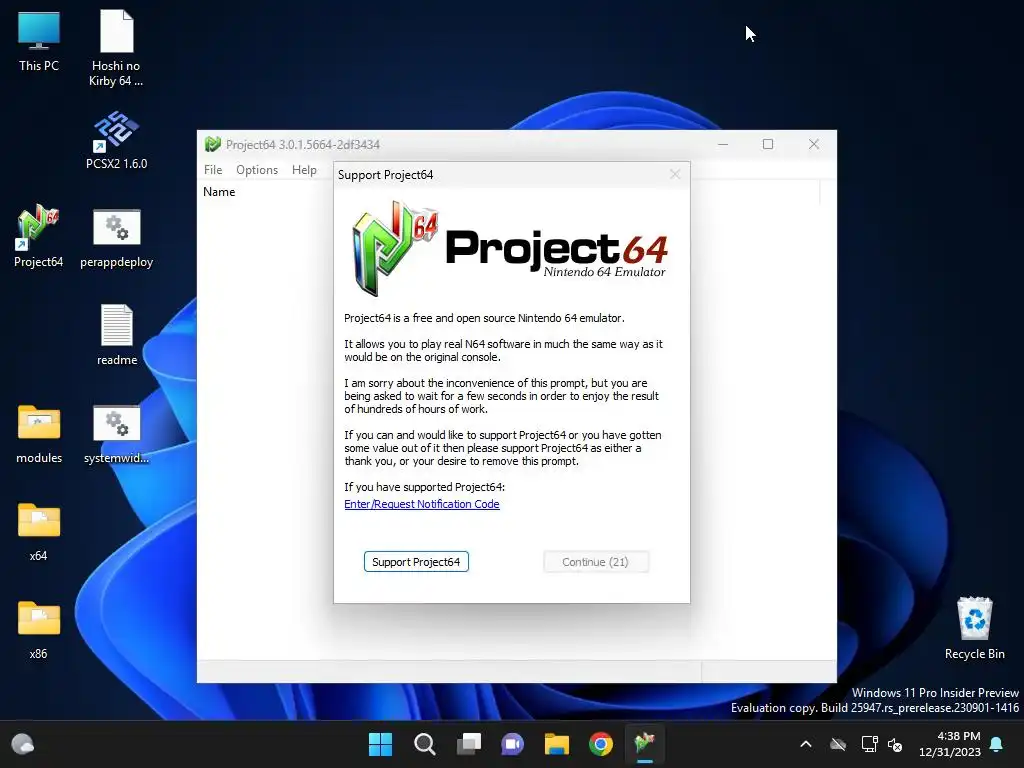Viewport: 1024px width, 768px height.
Task: Close the Support Project64 dialog
Action: point(675,174)
